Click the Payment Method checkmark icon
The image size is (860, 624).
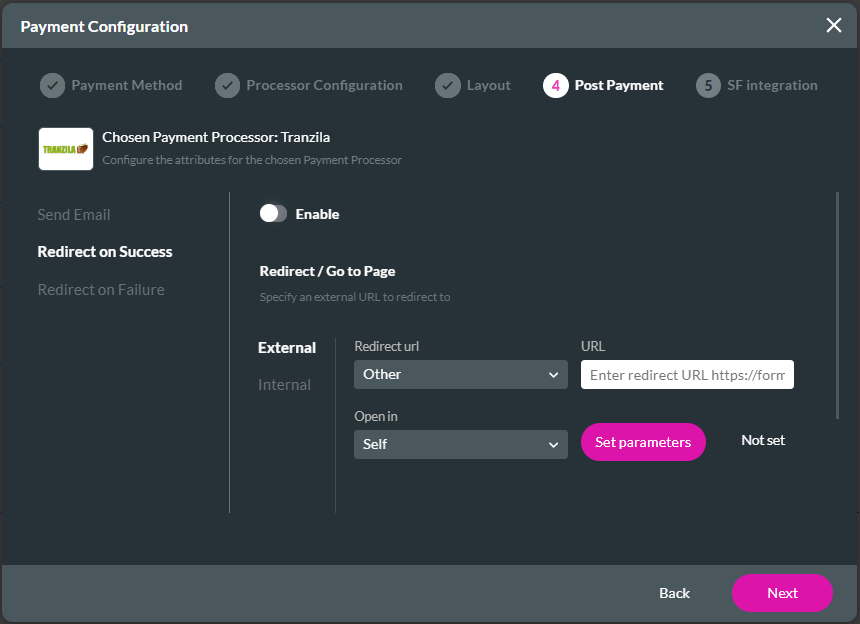point(52,85)
